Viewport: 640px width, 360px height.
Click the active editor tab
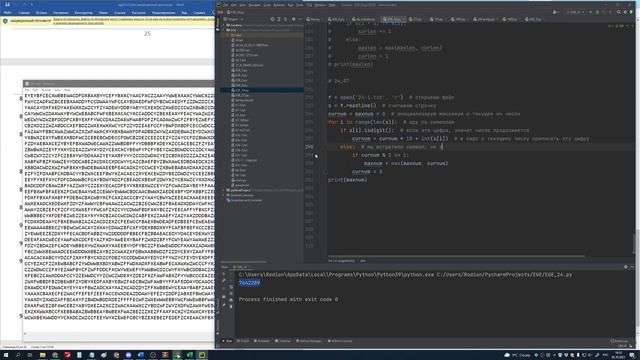pyautogui.click(x=392, y=19)
